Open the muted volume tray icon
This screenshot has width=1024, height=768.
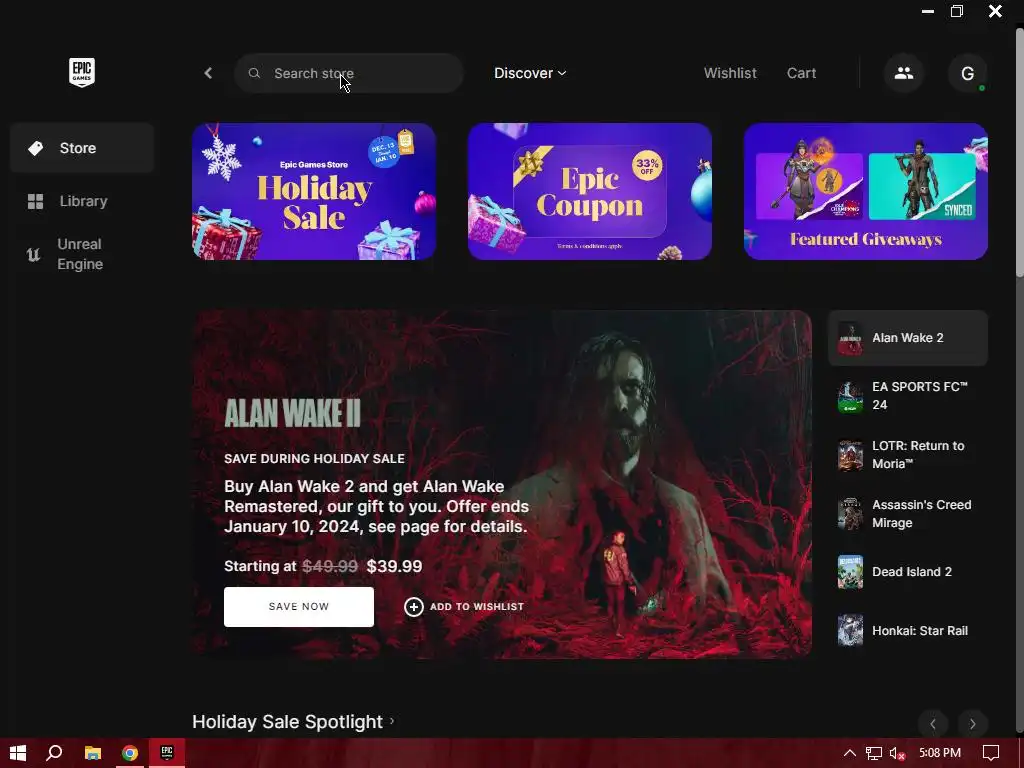(x=897, y=753)
